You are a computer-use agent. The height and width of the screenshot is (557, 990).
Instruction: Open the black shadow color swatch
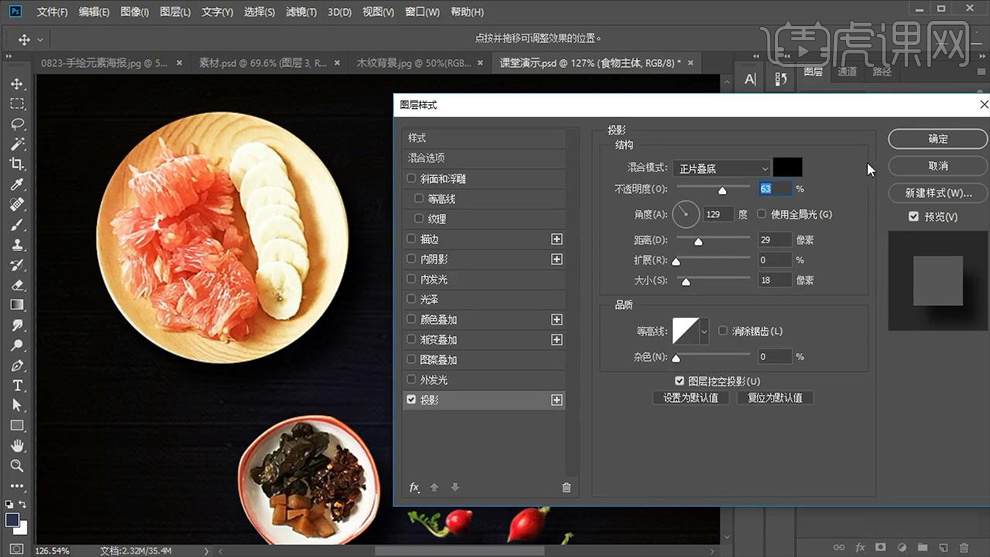787,167
